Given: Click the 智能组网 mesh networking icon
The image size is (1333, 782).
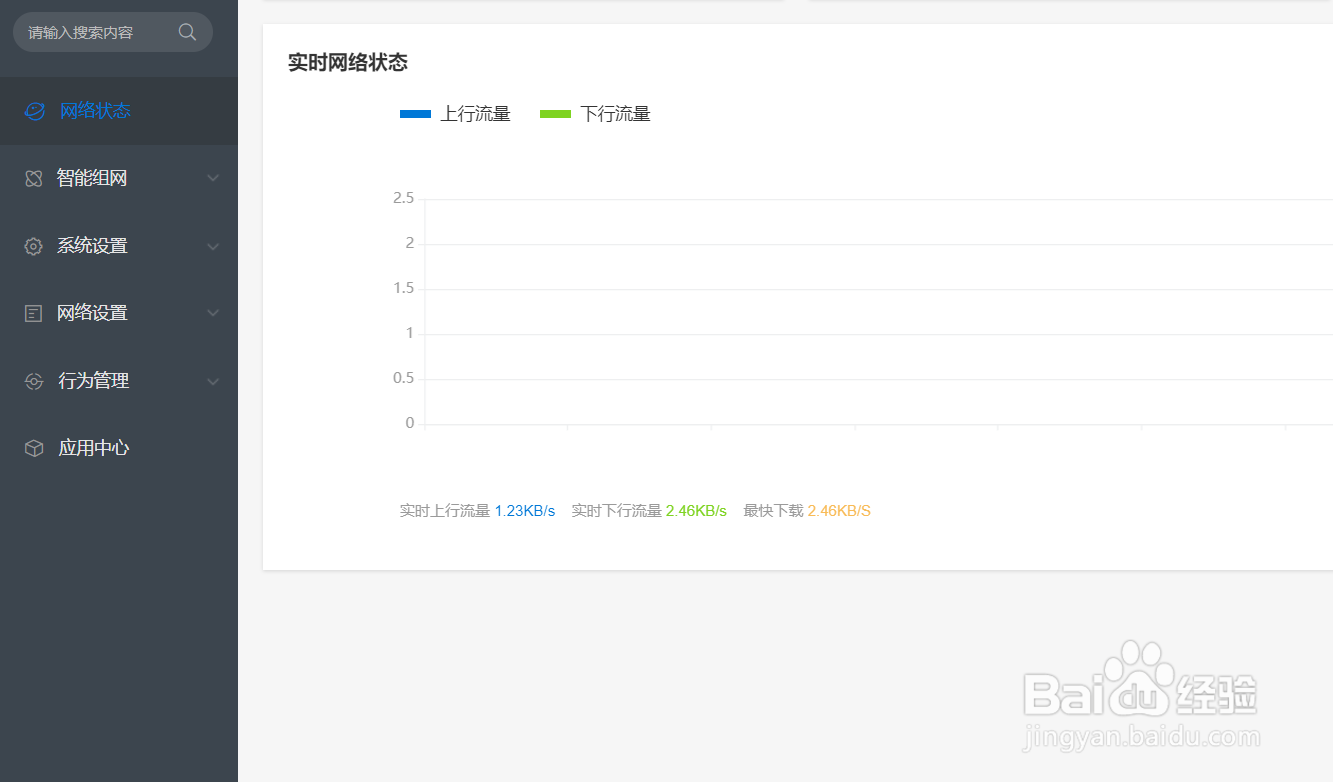Looking at the screenshot, I should (x=33, y=177).
